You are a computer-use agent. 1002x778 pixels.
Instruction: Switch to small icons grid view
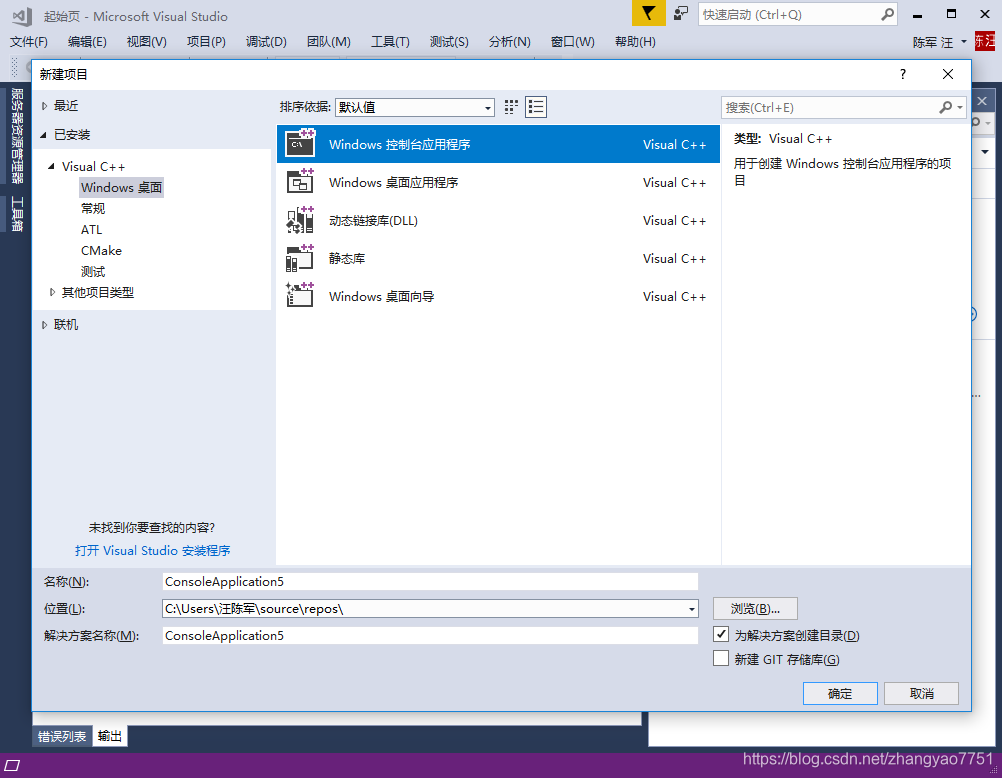click(x=511, y=107)
